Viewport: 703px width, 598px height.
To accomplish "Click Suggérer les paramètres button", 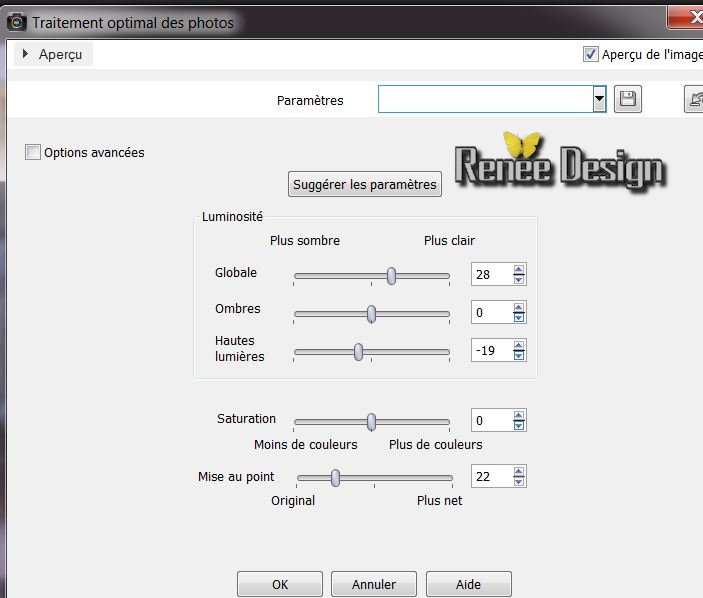I will [x=365, y=184].
